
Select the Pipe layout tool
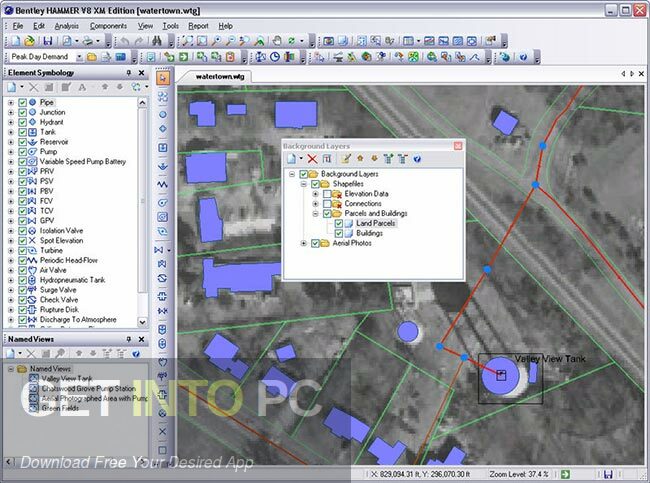coord(163,97)
